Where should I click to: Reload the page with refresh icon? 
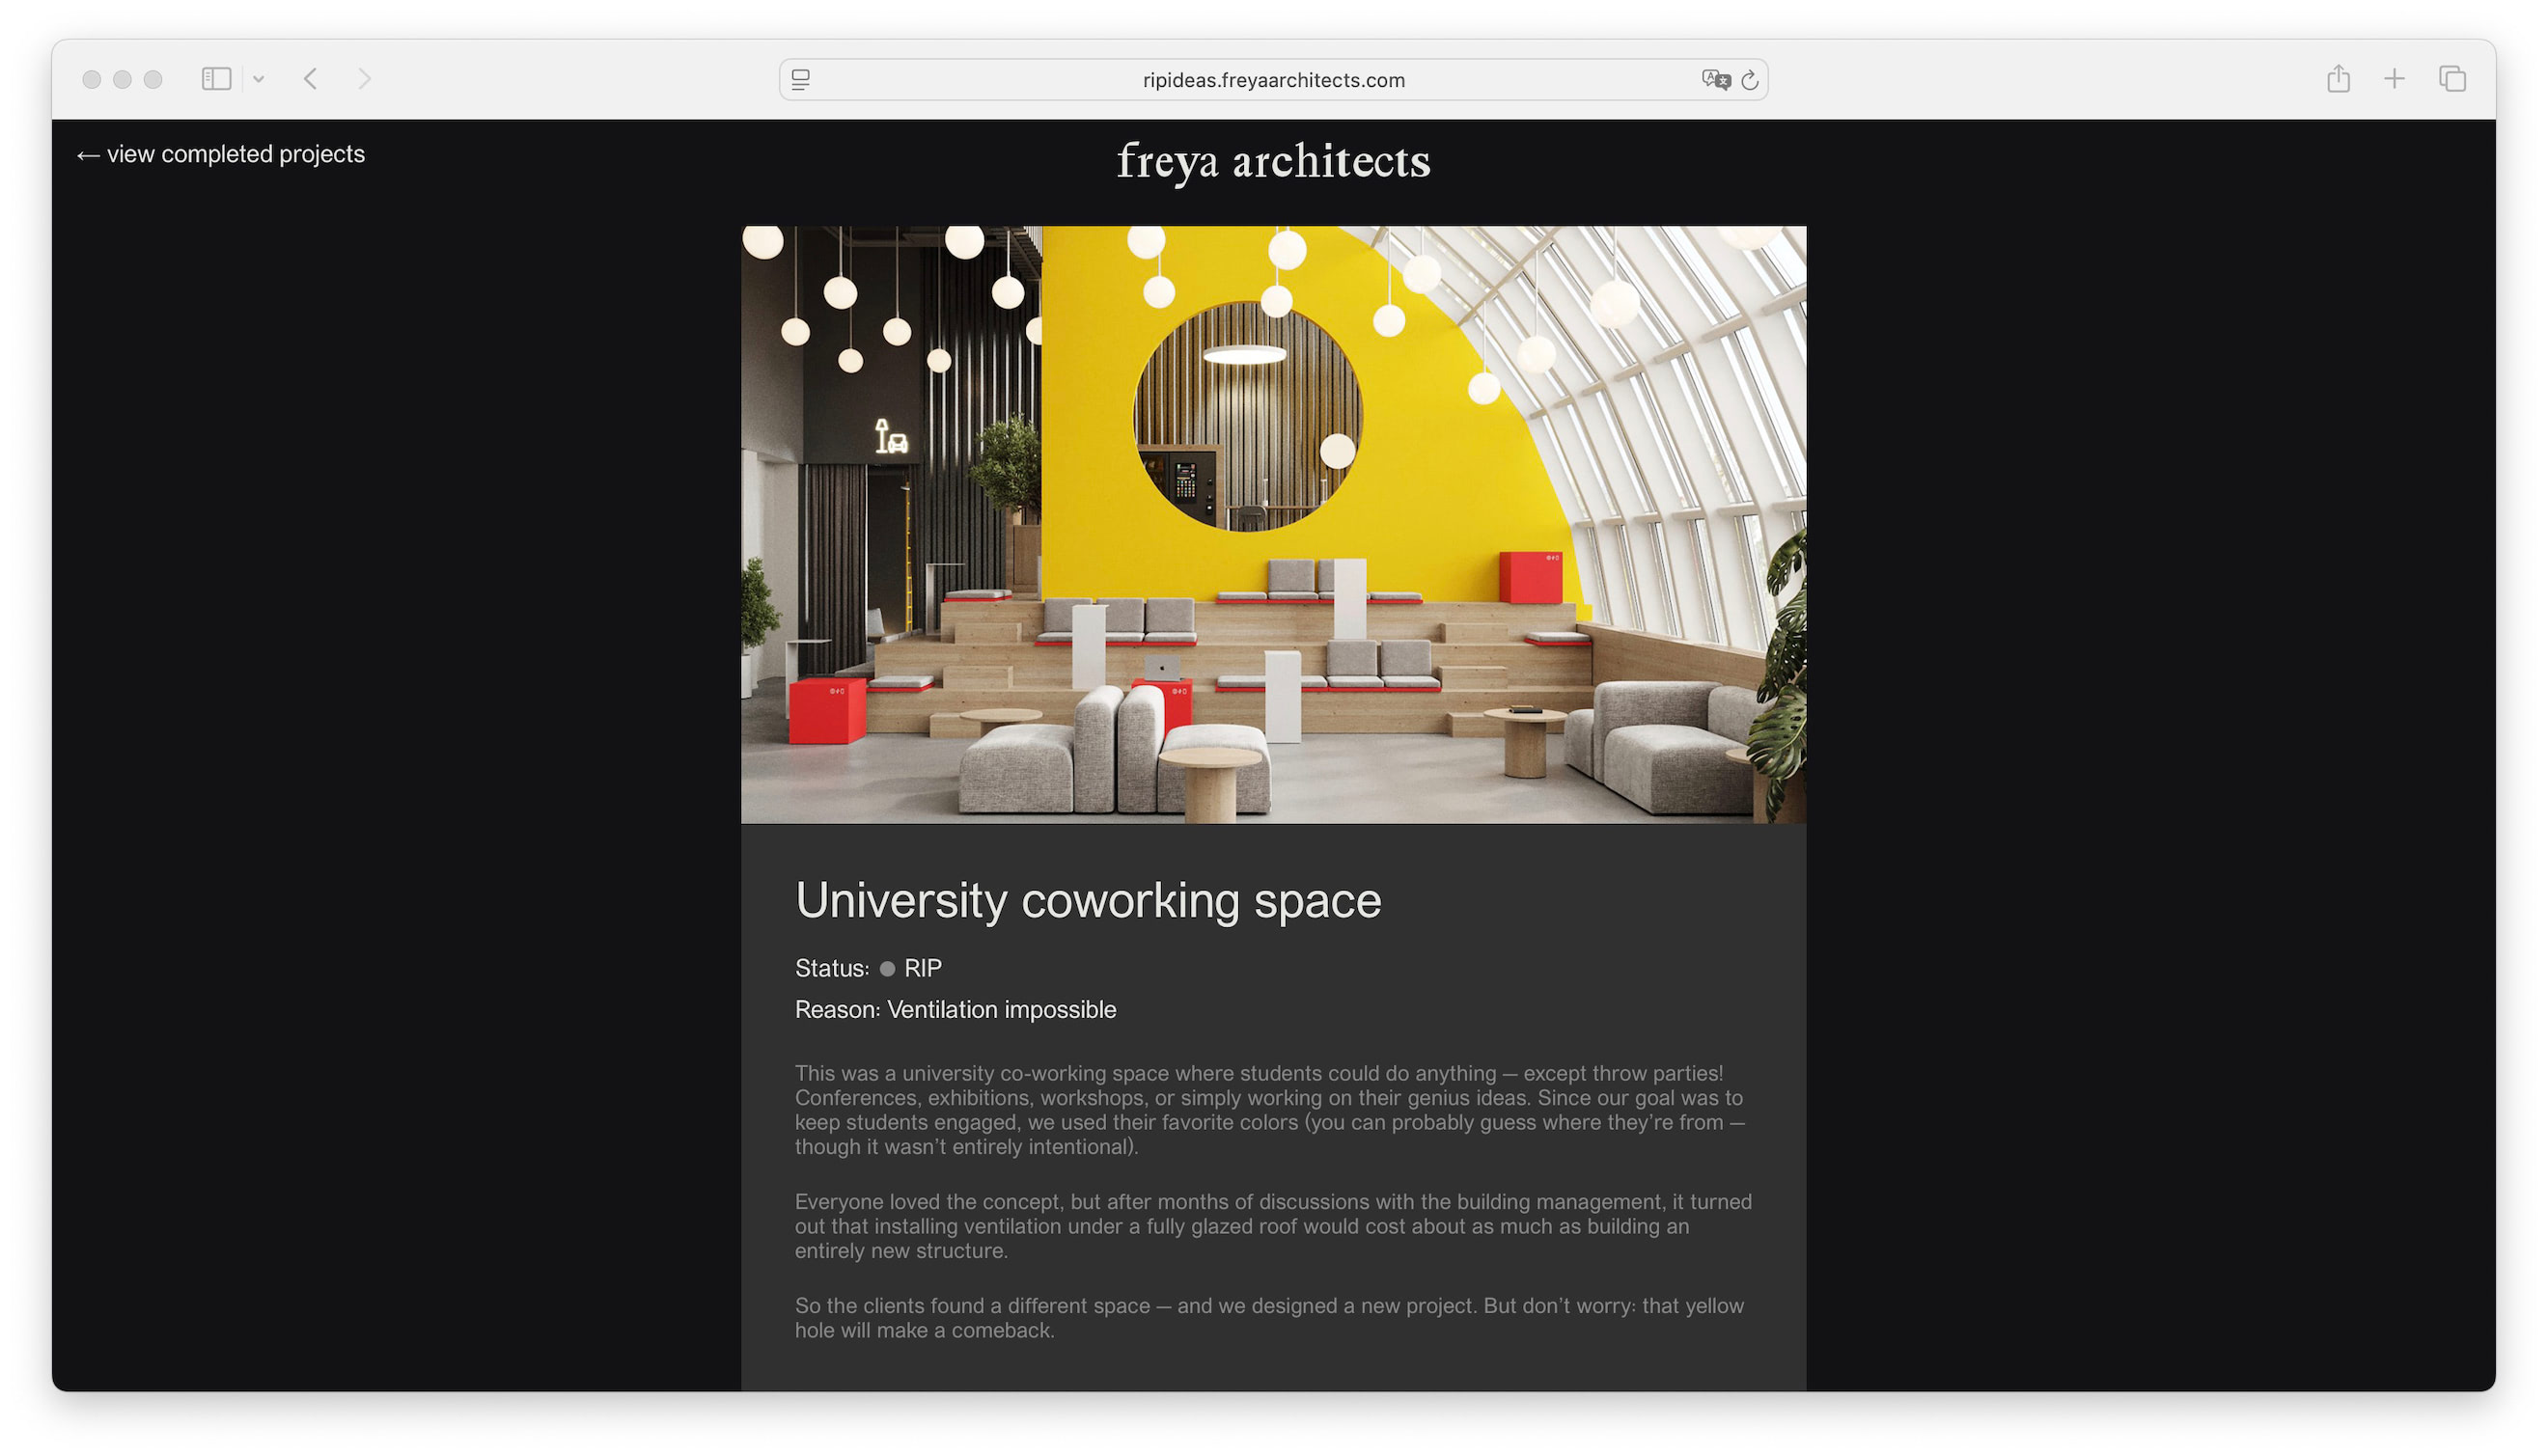[x=1750, y=80]
